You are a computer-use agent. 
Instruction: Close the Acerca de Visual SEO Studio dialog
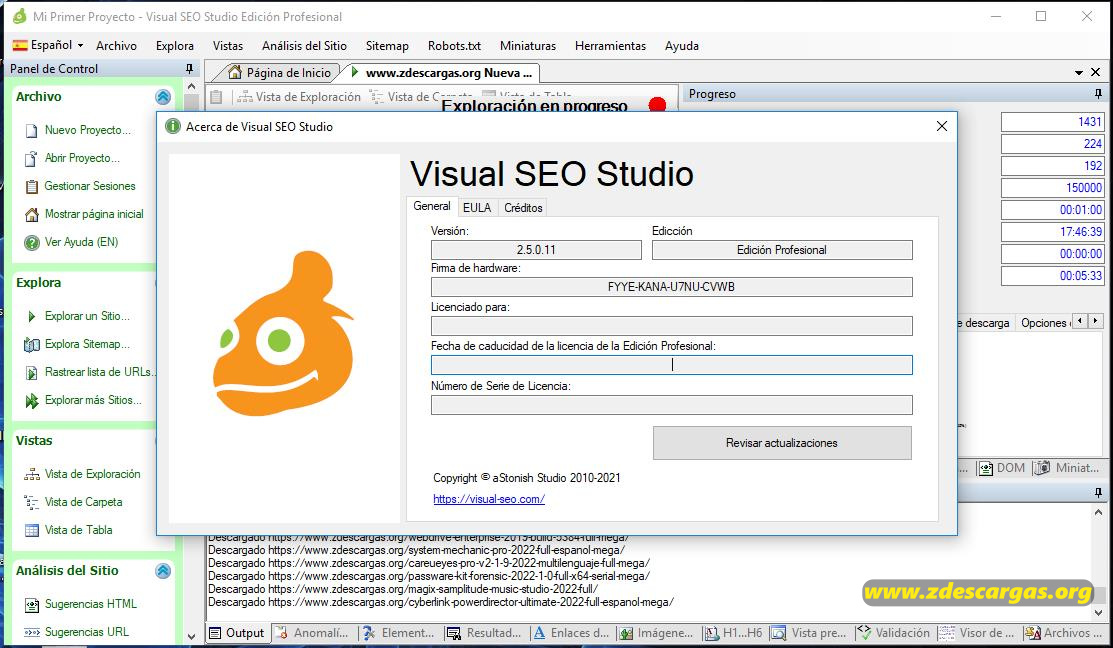[941, 126]
